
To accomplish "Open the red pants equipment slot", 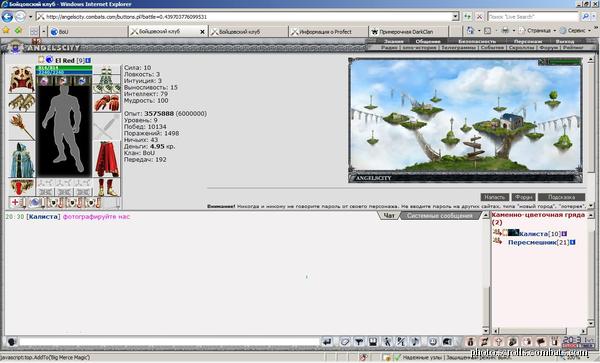I will tap(107, 159).
